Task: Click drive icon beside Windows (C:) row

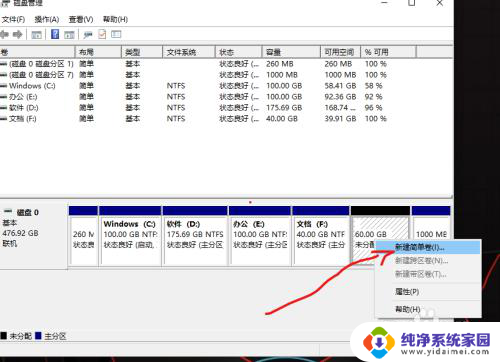Action: tap(3, 86)
